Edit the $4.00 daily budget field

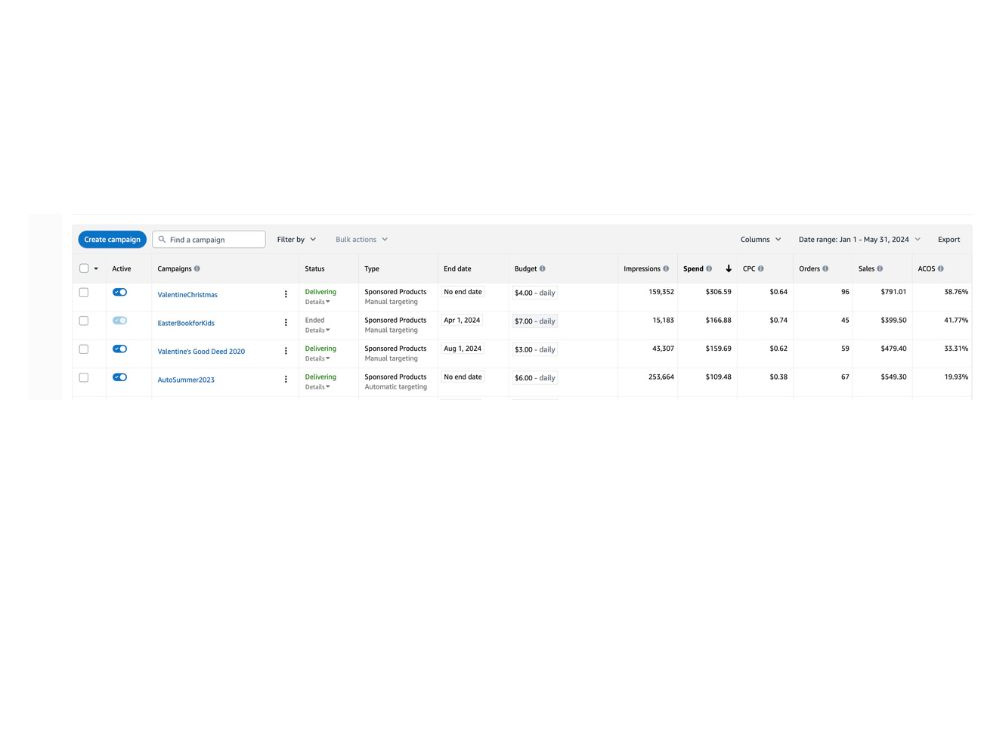click(x=534, y=293)
